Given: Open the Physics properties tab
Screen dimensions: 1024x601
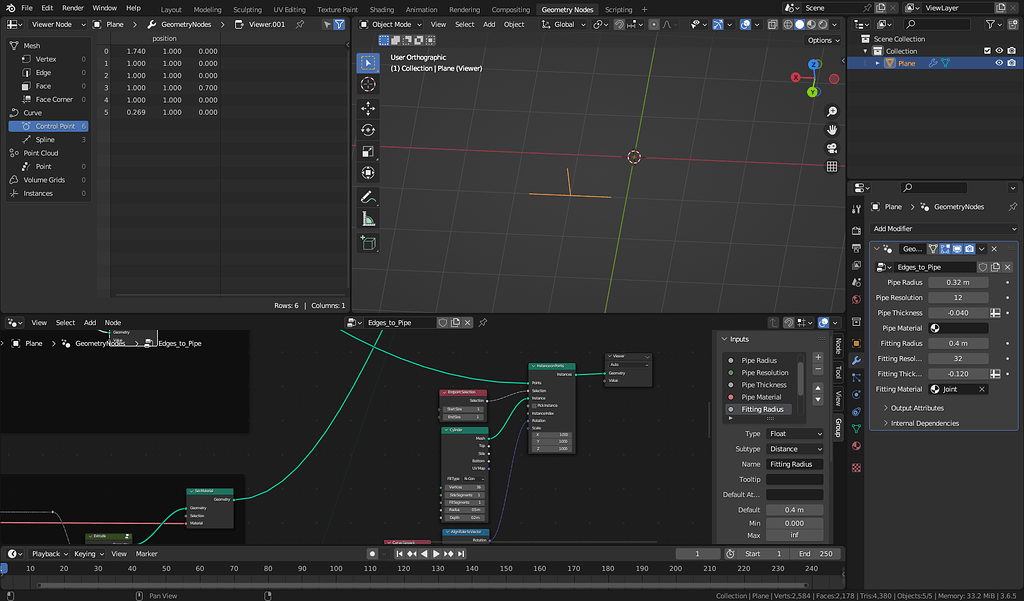Looking at the screenshot, I should pos(856,395).
